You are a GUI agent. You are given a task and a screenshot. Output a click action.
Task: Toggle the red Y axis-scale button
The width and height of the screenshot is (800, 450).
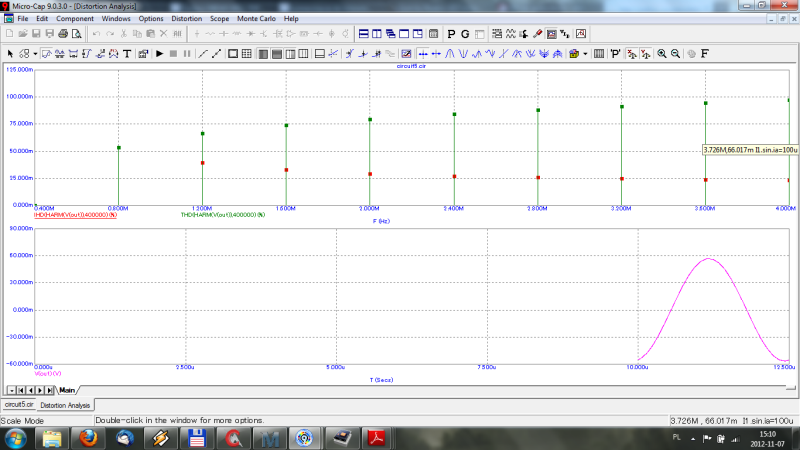645,54
